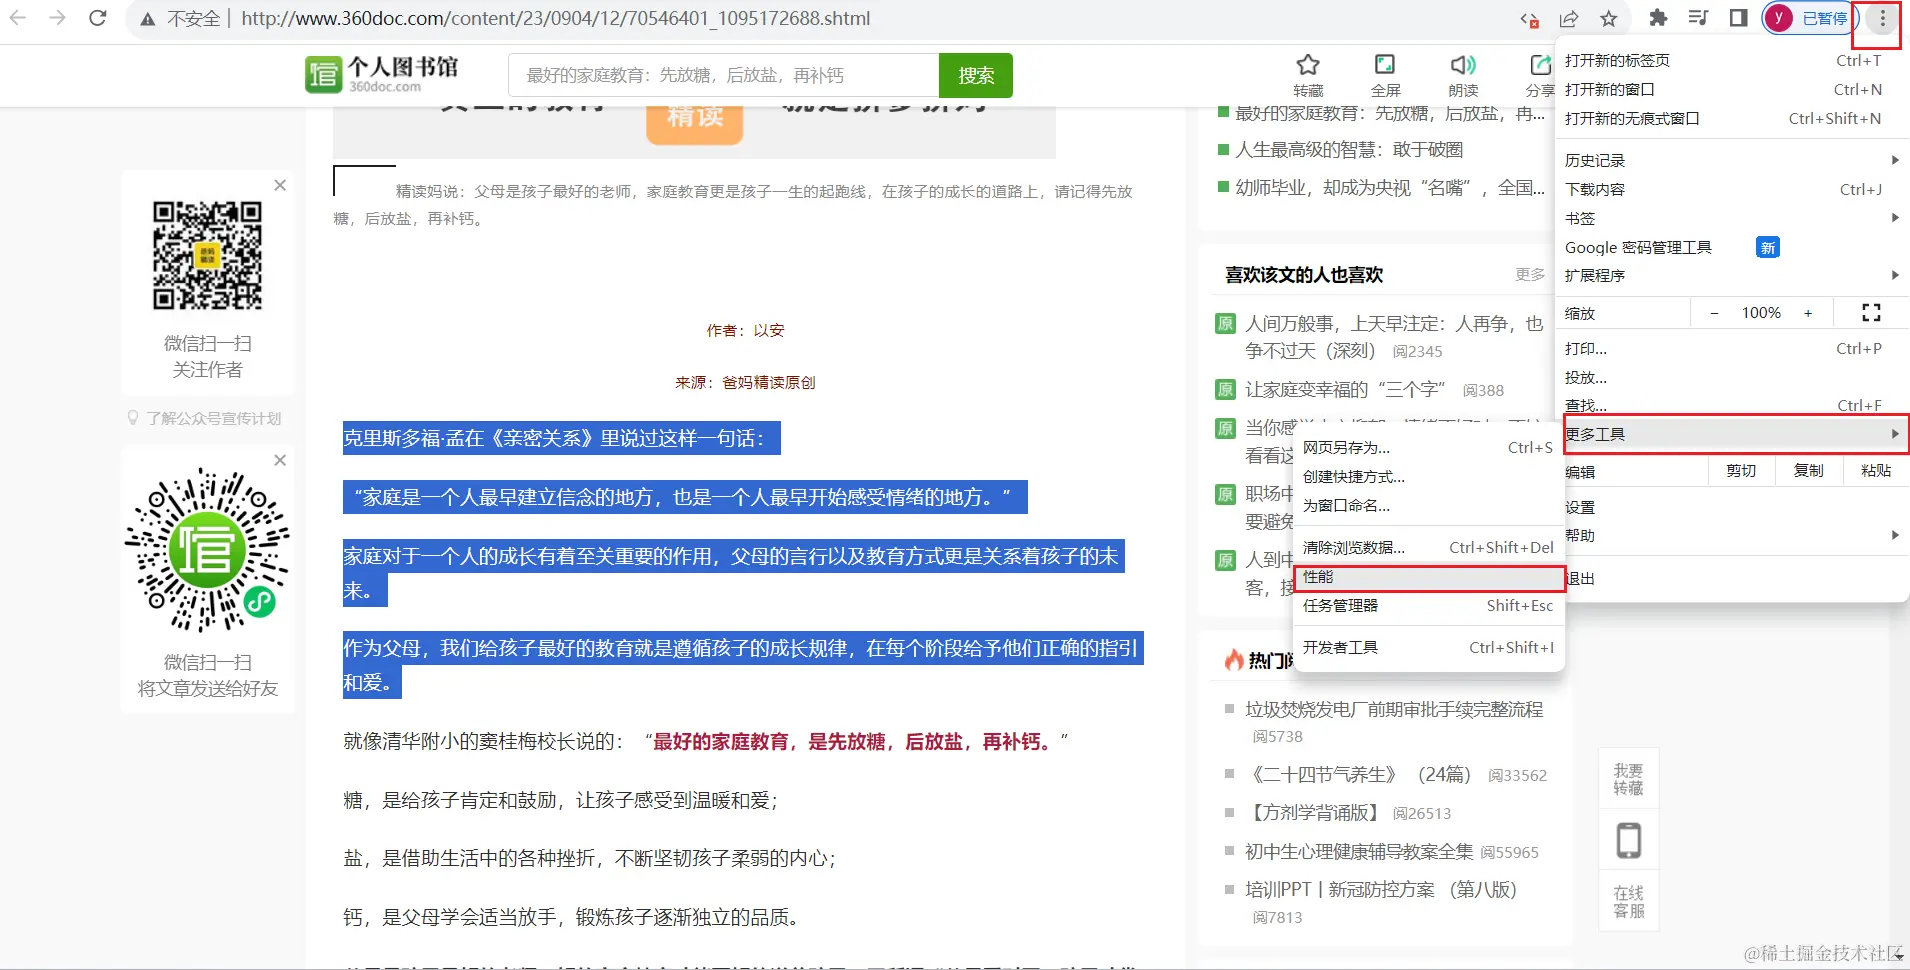Toggle fullscreen with icon beside zoom controls

click(1871, 313)
